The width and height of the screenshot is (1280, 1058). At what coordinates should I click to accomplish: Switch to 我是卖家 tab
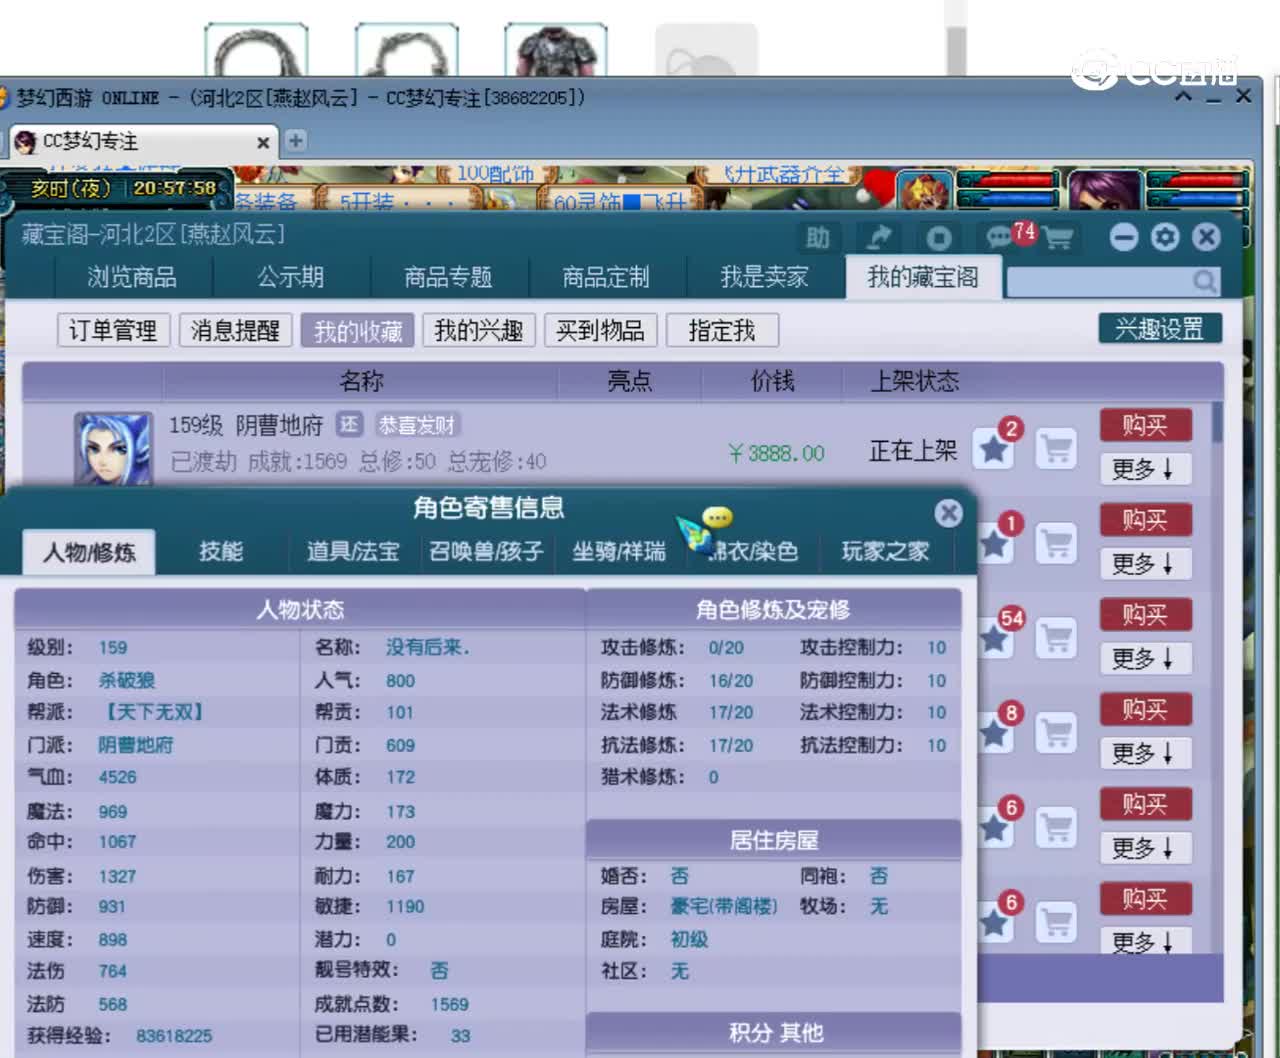pos(764,277)
